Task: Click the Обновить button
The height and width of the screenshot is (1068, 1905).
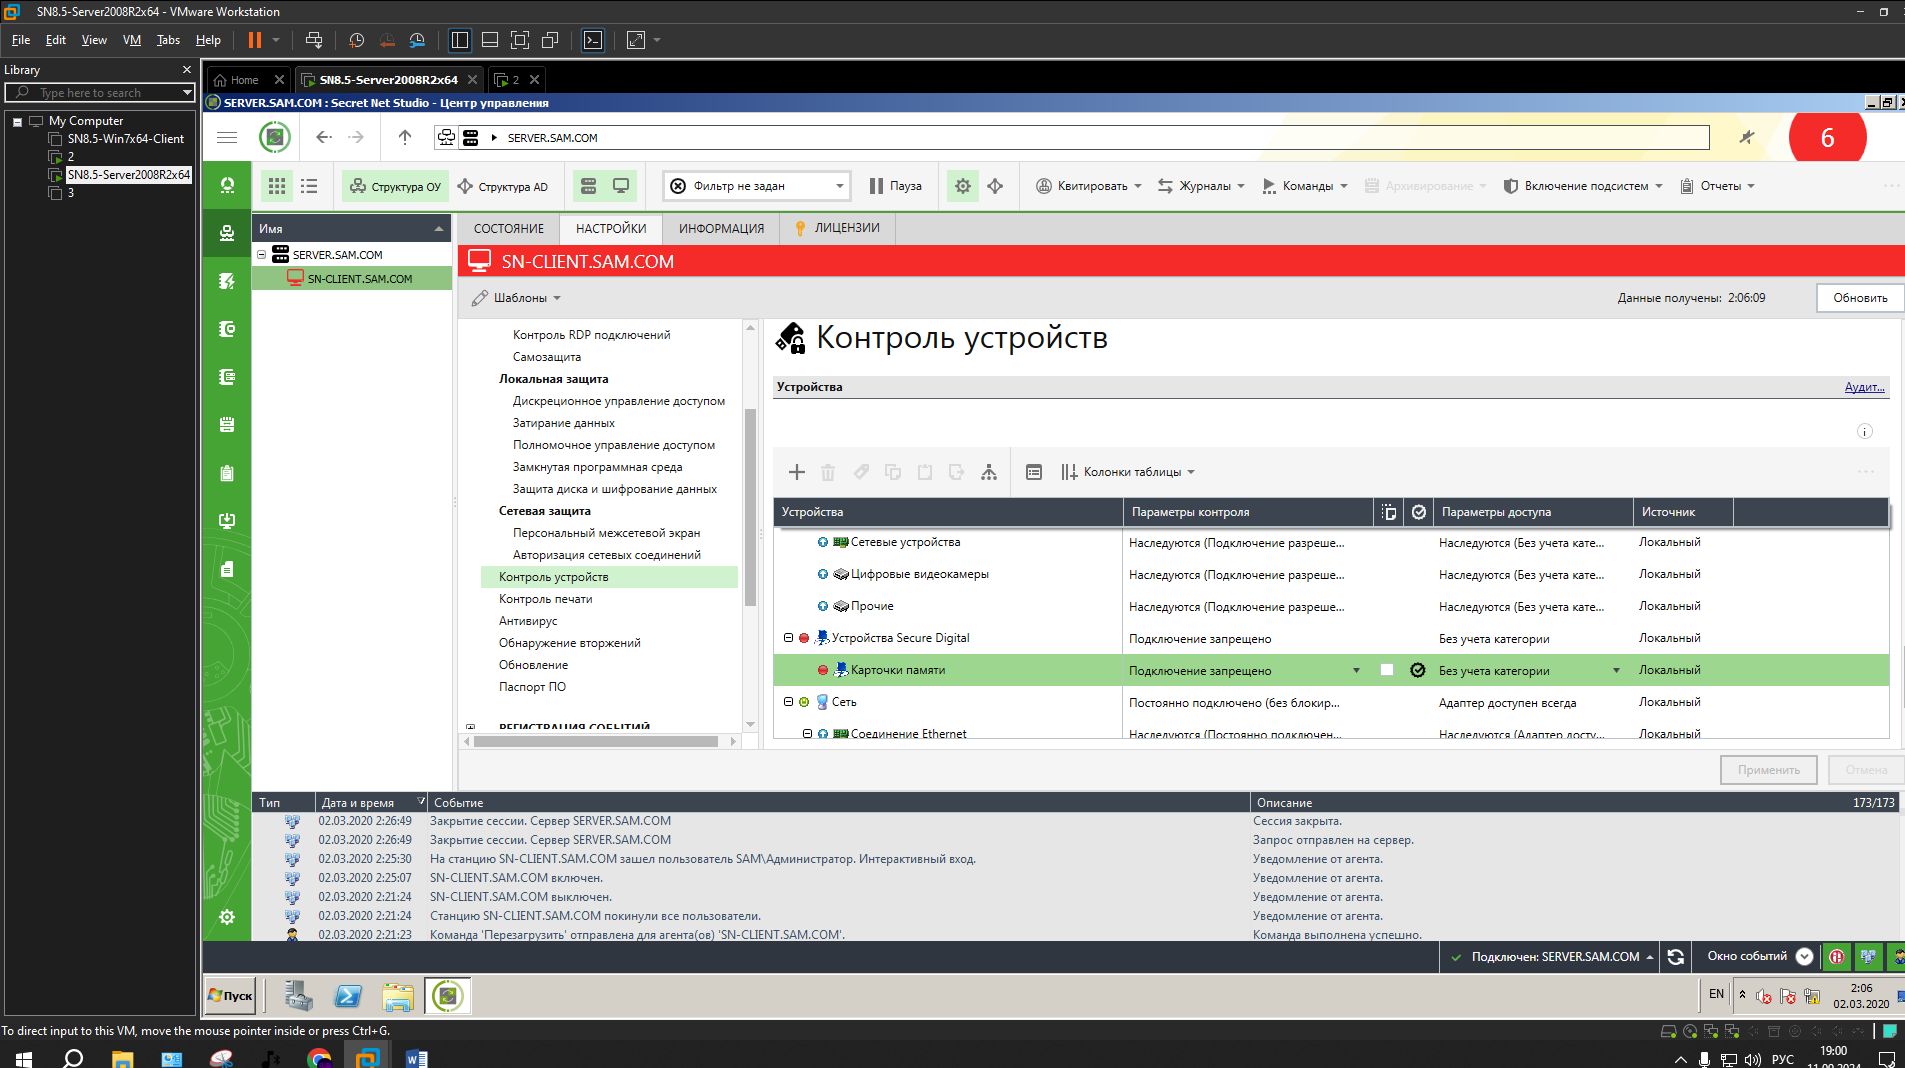Action: click(x=1859, y=298)
